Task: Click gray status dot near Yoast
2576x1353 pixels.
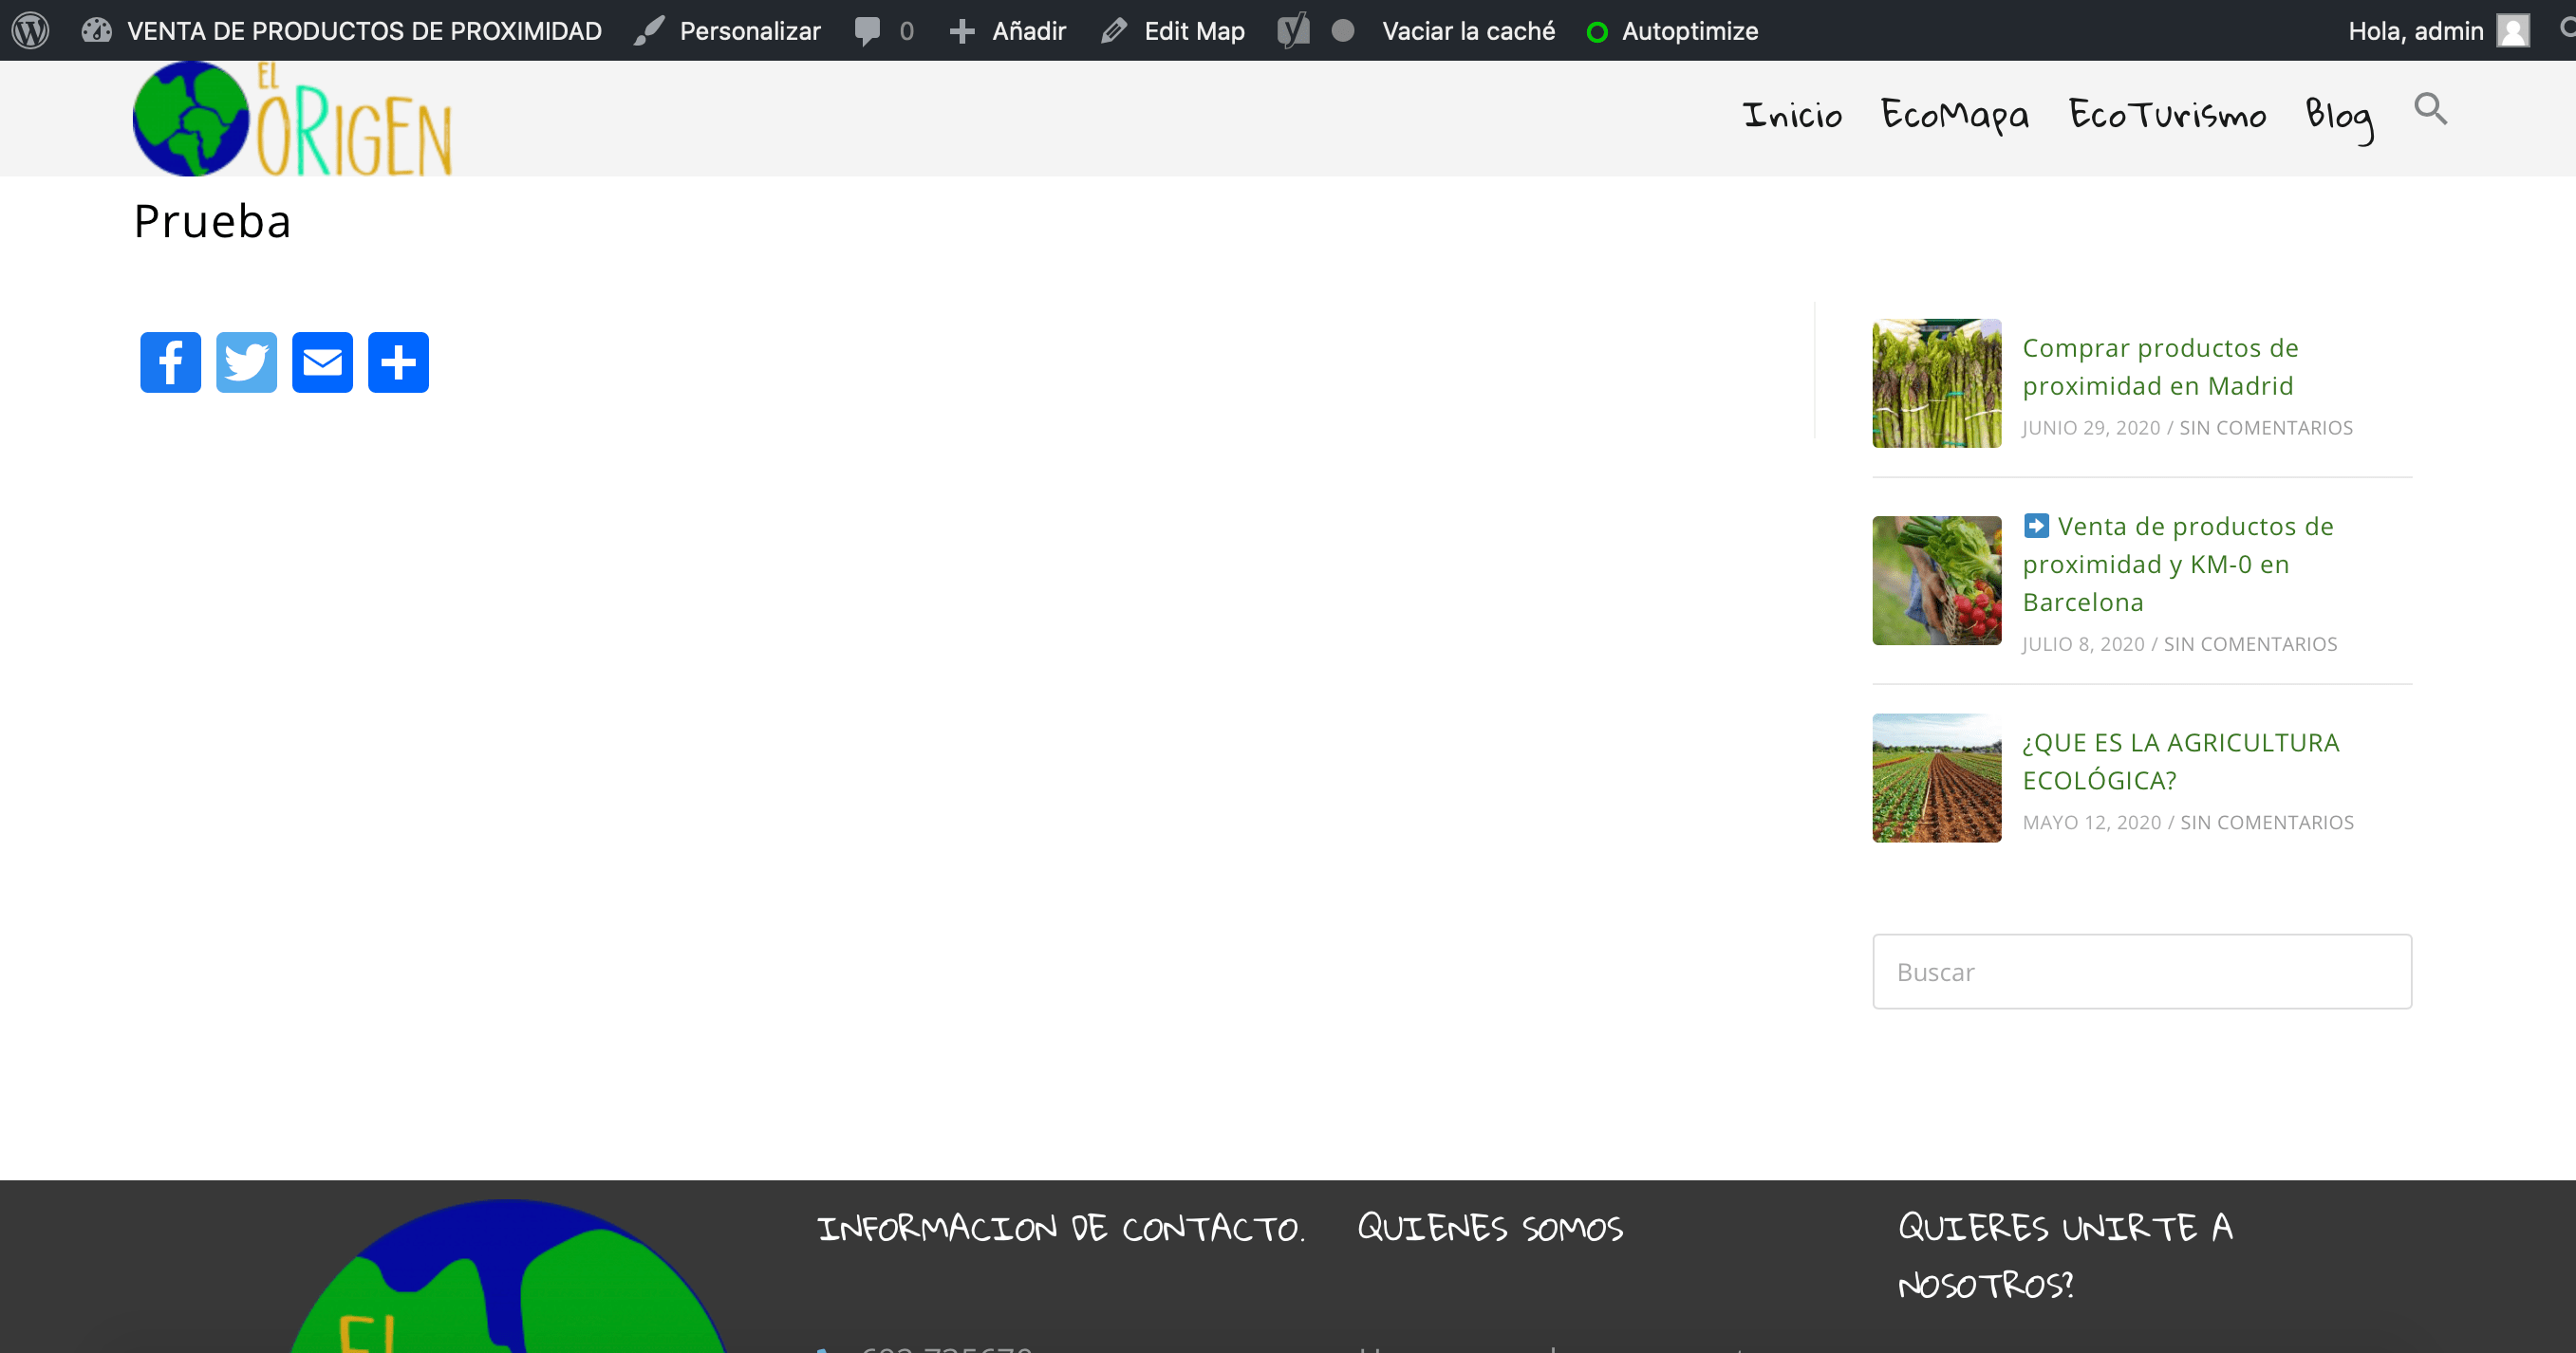Action: pos(1343,31)
